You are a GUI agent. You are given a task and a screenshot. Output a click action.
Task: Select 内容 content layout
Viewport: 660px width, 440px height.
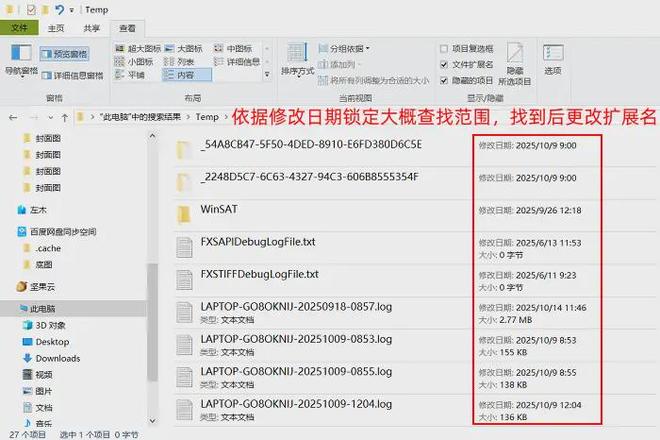point(186,75)
